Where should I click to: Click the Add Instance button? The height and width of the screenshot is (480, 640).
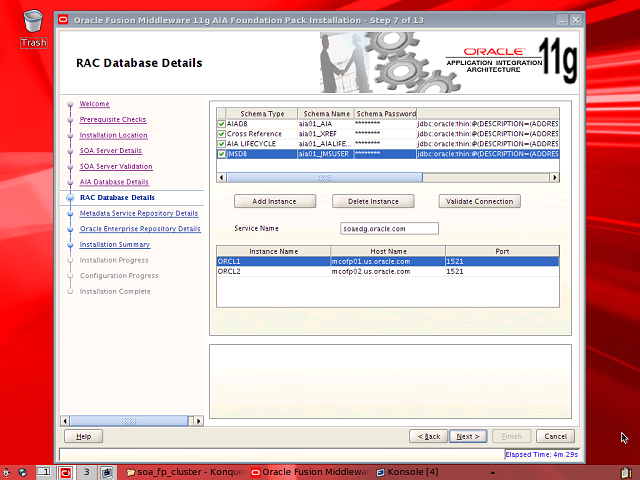273,201
